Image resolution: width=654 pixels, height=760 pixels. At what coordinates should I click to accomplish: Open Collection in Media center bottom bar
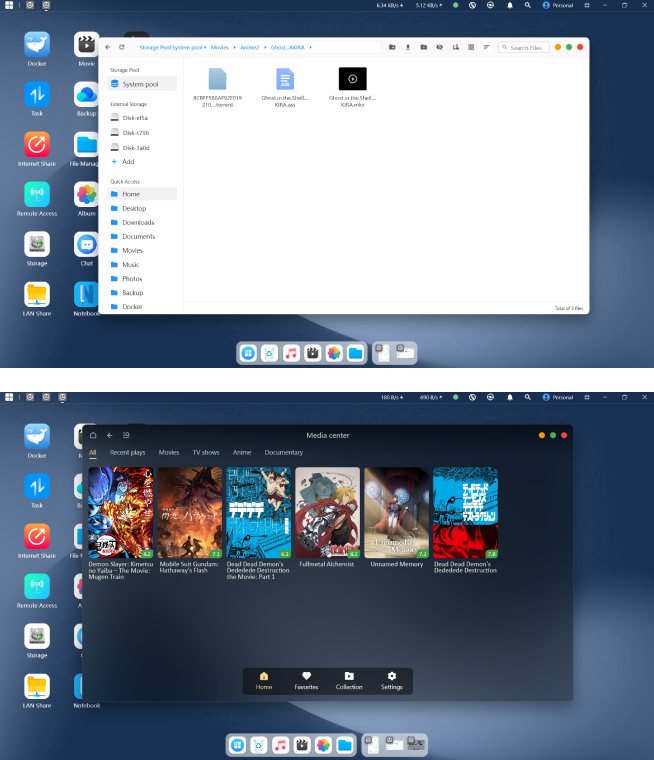pos(349,680)
